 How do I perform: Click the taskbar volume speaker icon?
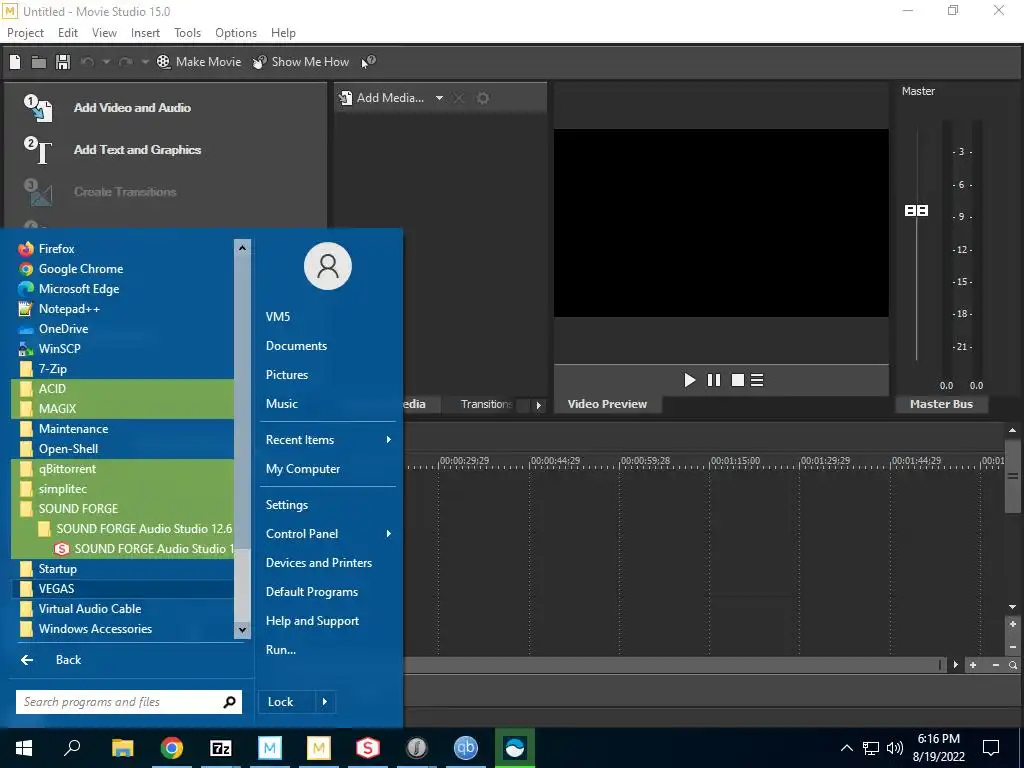(895, 748)
